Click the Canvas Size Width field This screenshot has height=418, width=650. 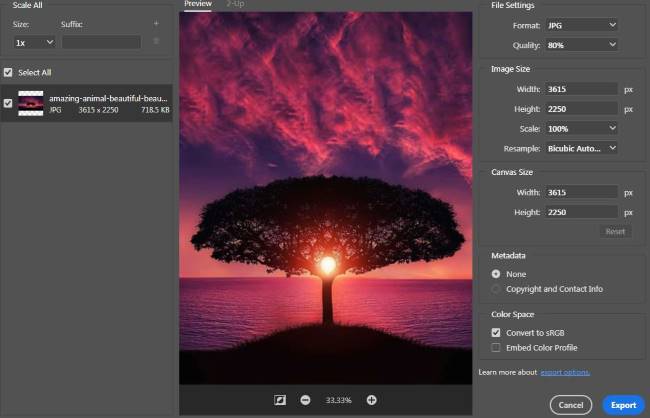[581, 192]
